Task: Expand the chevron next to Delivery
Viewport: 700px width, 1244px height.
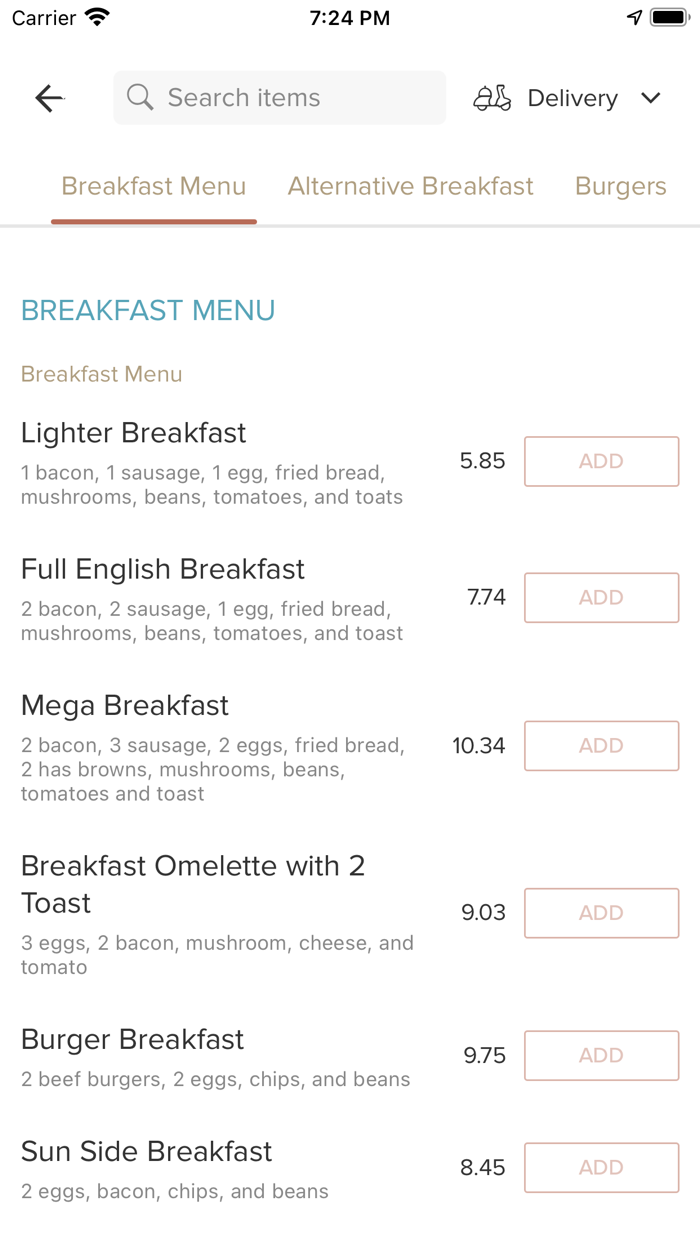Action: point(650,98)
